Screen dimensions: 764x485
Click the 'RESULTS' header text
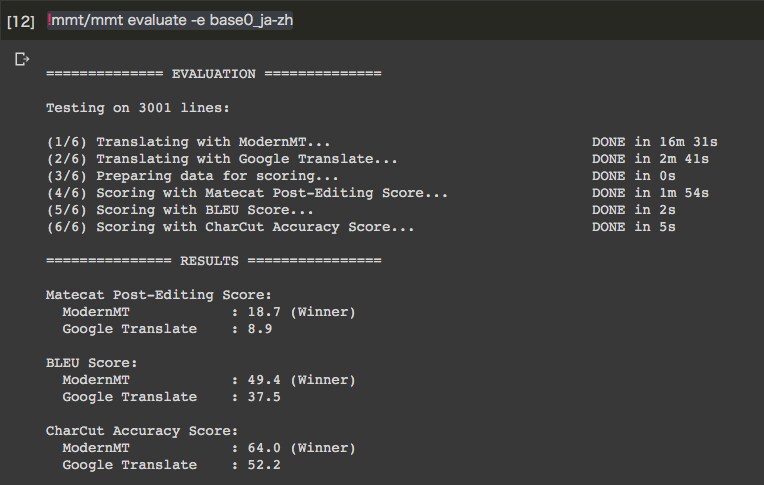pyautogui.click(x=210, y=261)
